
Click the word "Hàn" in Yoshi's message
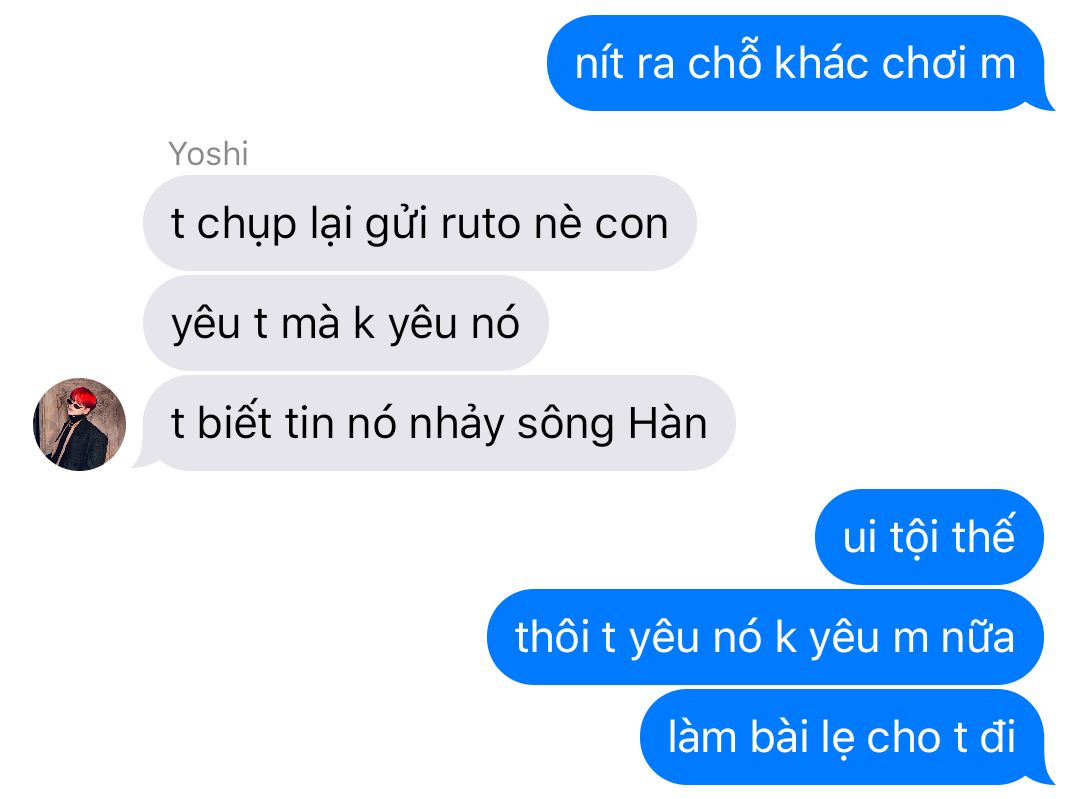click(667, 423)
